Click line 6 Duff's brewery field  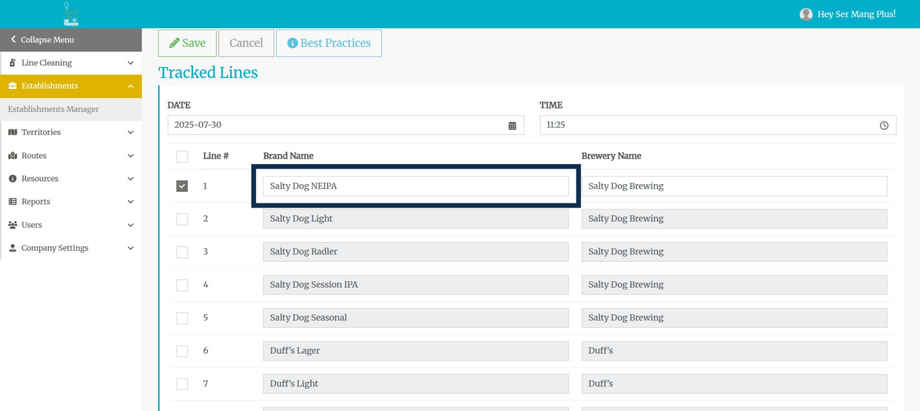click(734, 351)
